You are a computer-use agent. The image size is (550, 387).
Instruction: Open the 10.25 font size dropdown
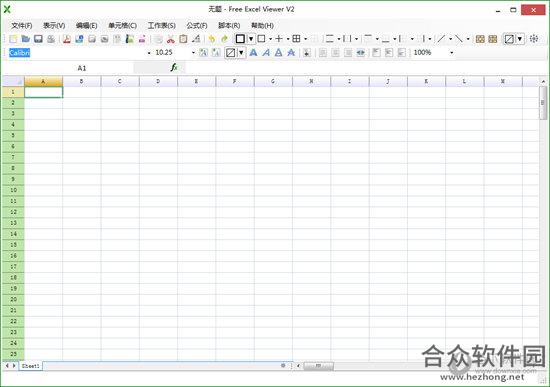[193, 53]
